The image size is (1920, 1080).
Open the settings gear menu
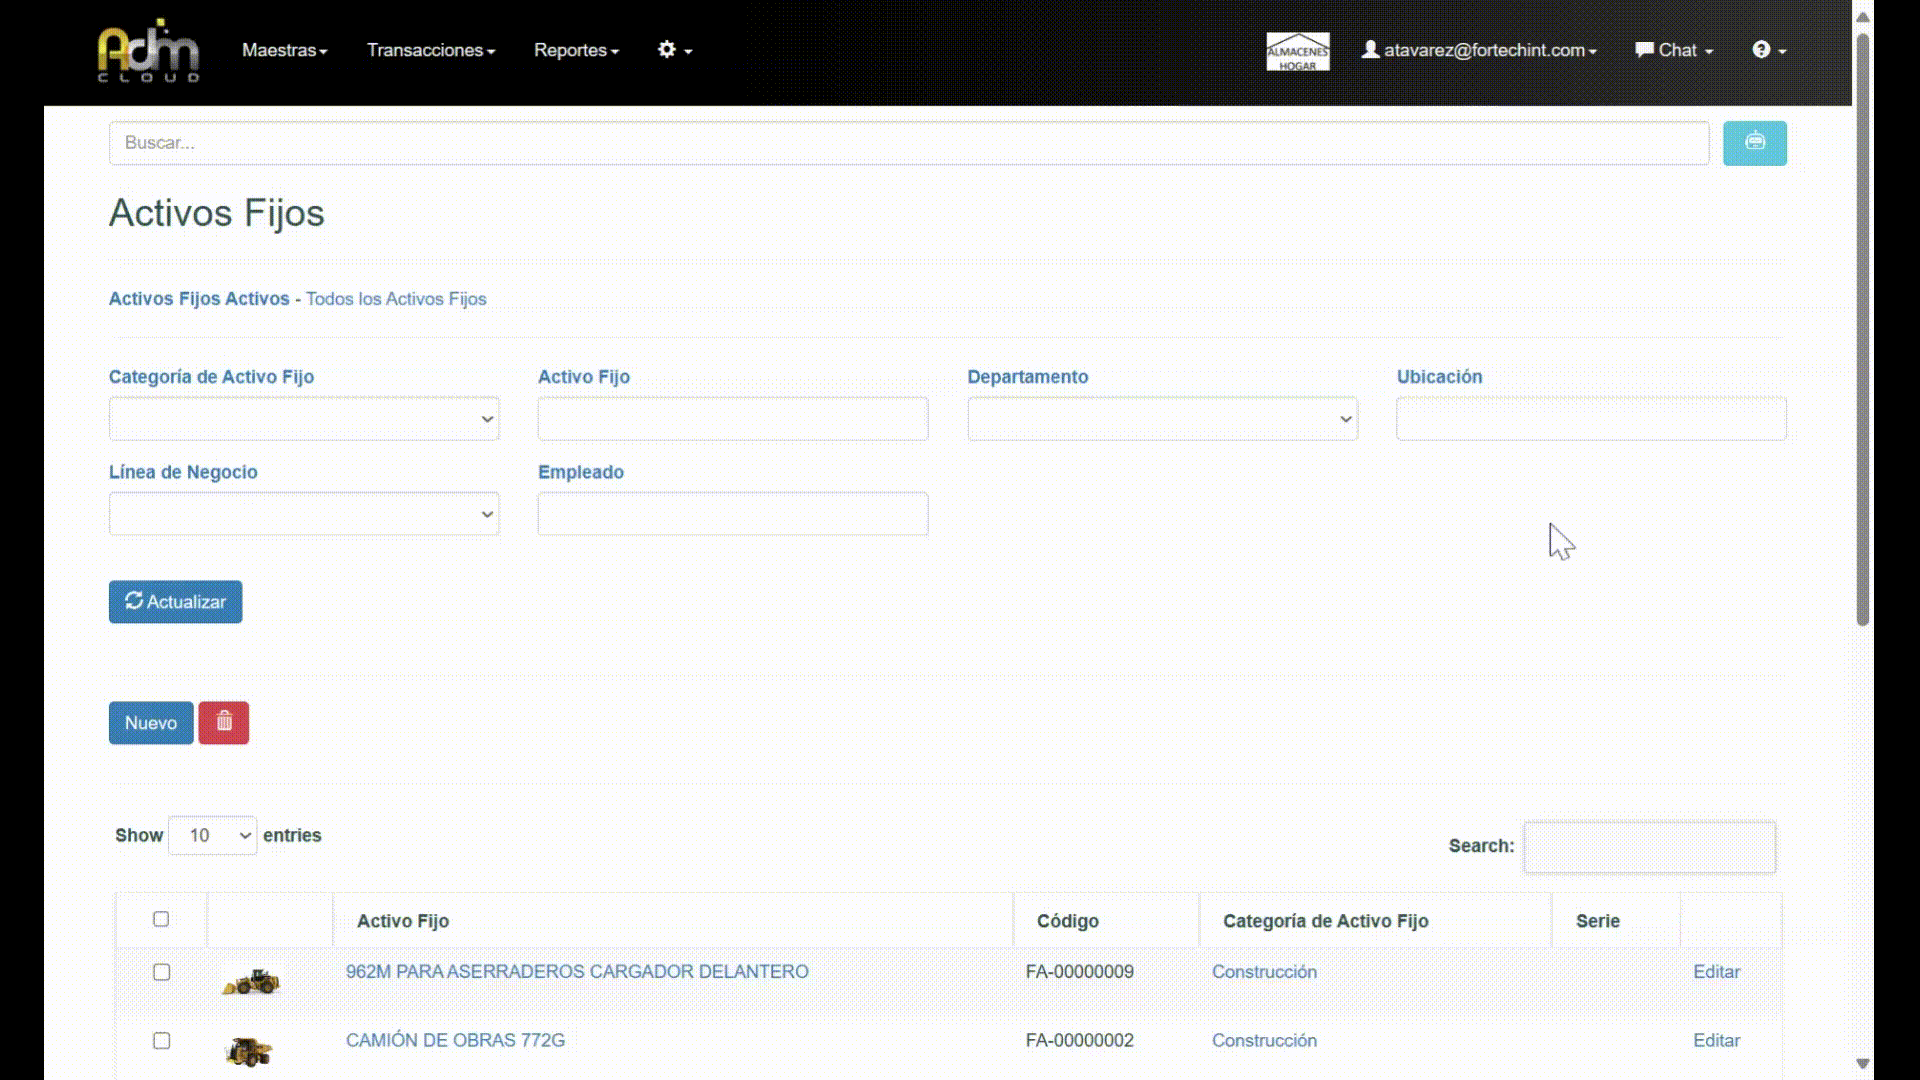674,50
